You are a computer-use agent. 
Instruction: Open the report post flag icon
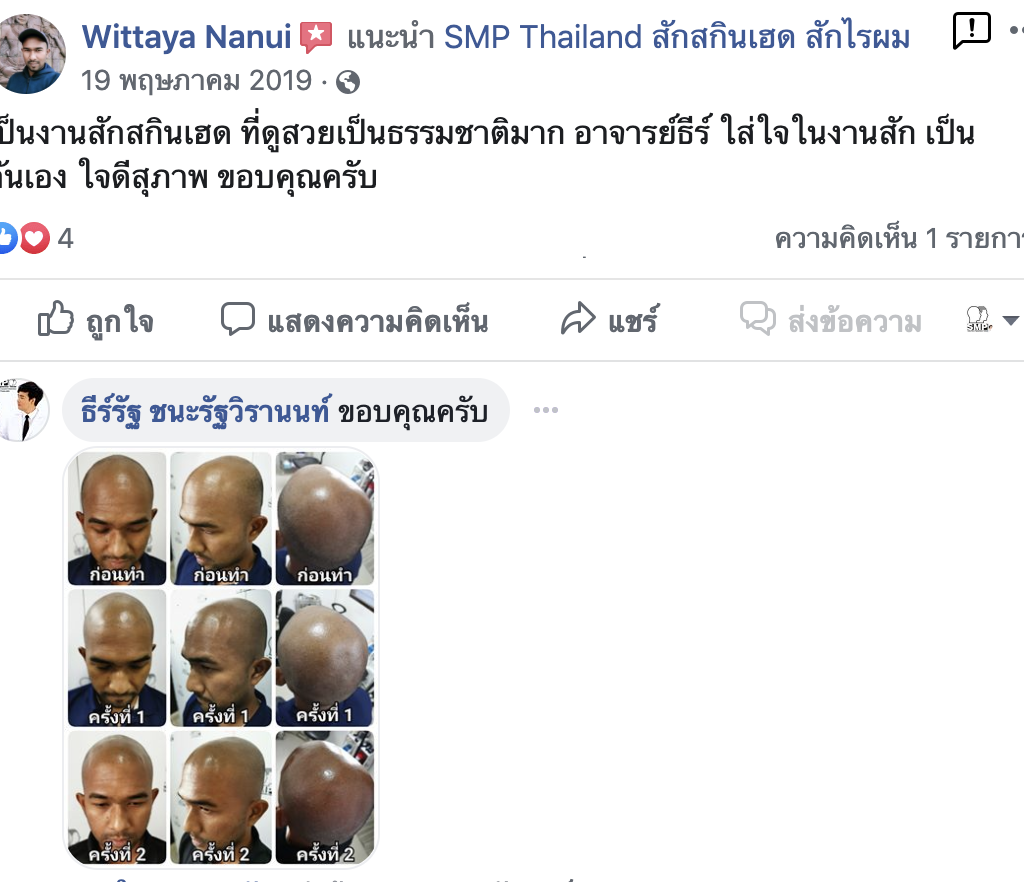click(x=971, y=30)
